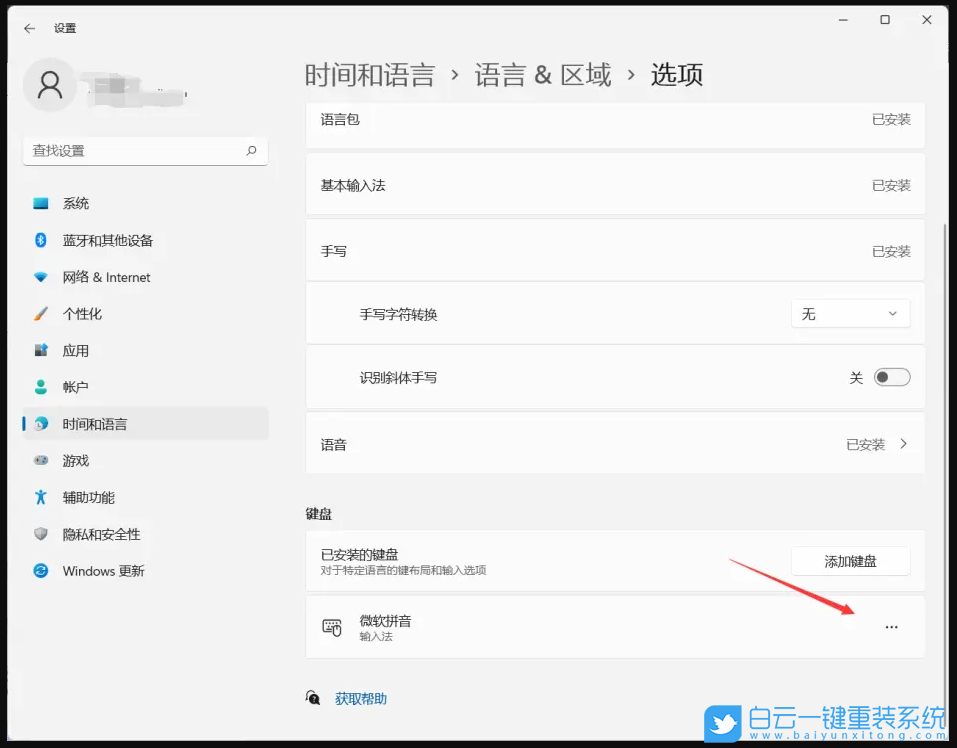Expand the 语音 settings row

point(614,443)
